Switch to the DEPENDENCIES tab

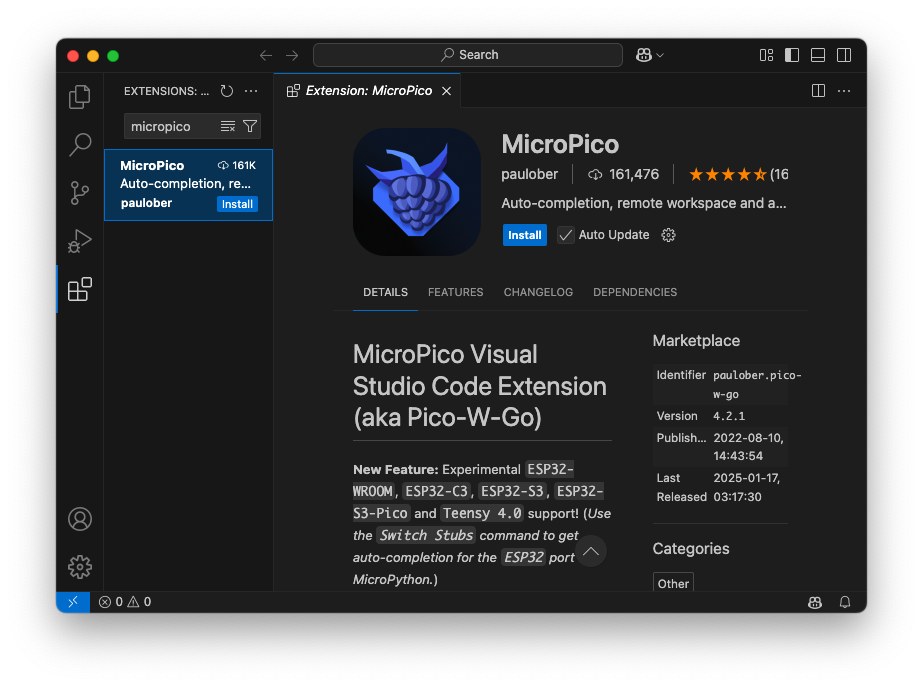pos(635,292)
